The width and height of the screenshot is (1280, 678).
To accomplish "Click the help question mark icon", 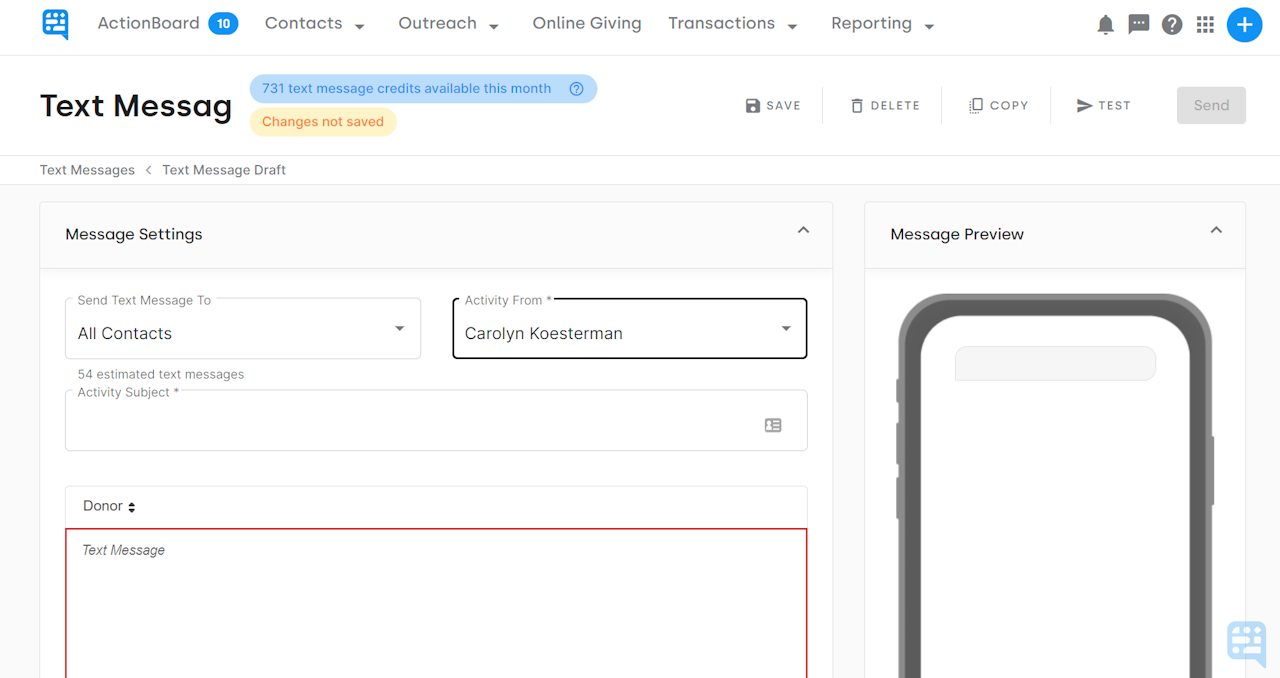I will click(1172, 24).
